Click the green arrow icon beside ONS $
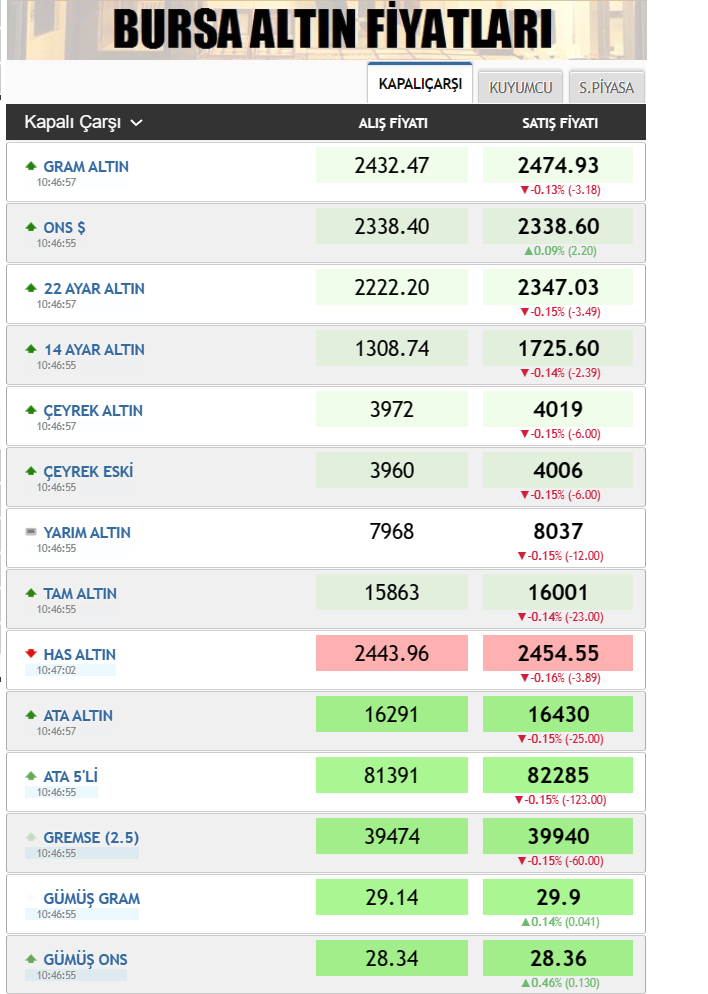Screen dimensions: 708x994 tap(31, 227)
